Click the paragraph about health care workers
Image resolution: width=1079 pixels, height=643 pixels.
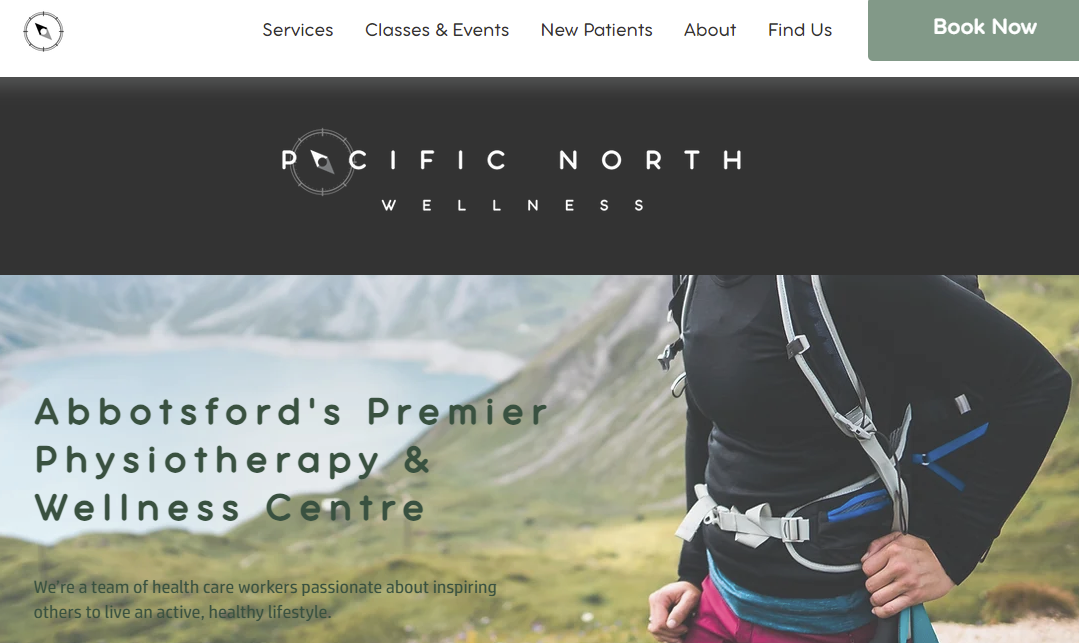[x=265, y=599]
